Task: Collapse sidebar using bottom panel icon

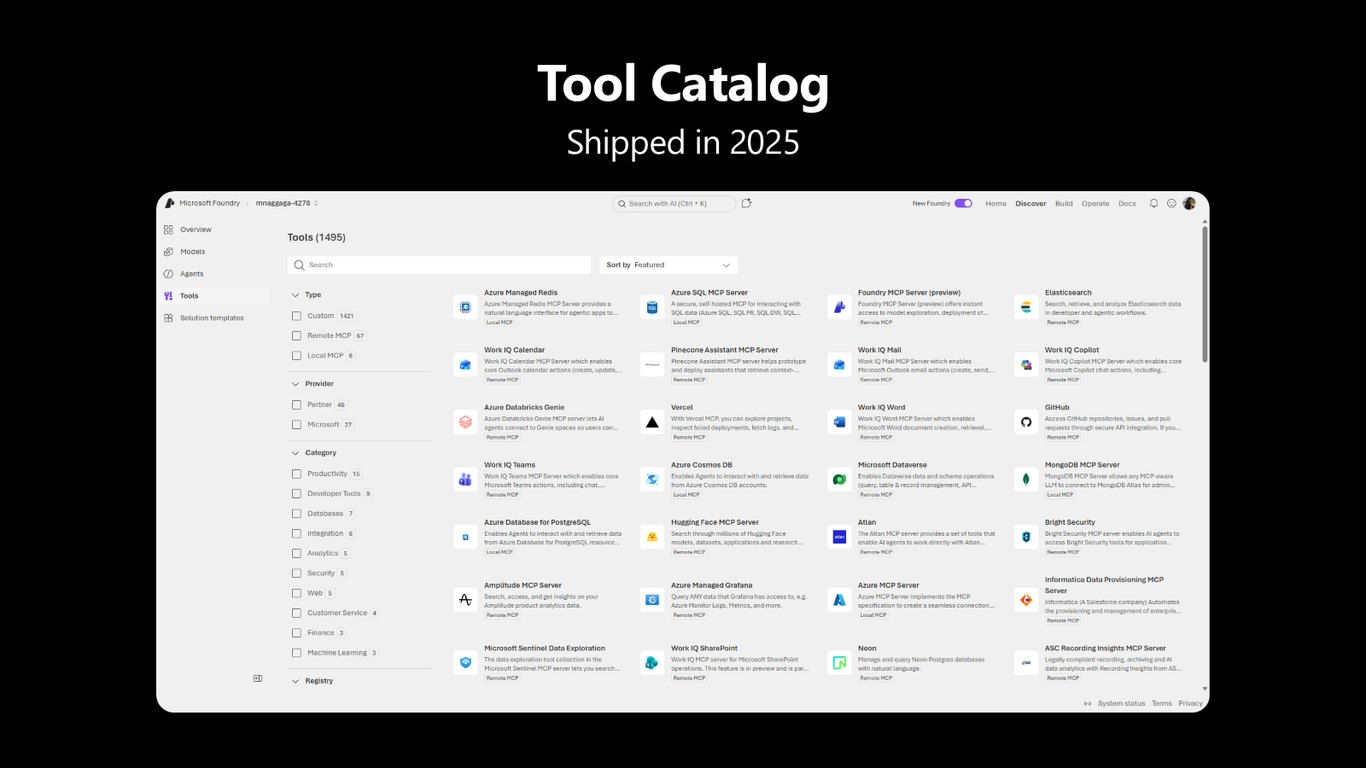Action: (x=257, y=678)
